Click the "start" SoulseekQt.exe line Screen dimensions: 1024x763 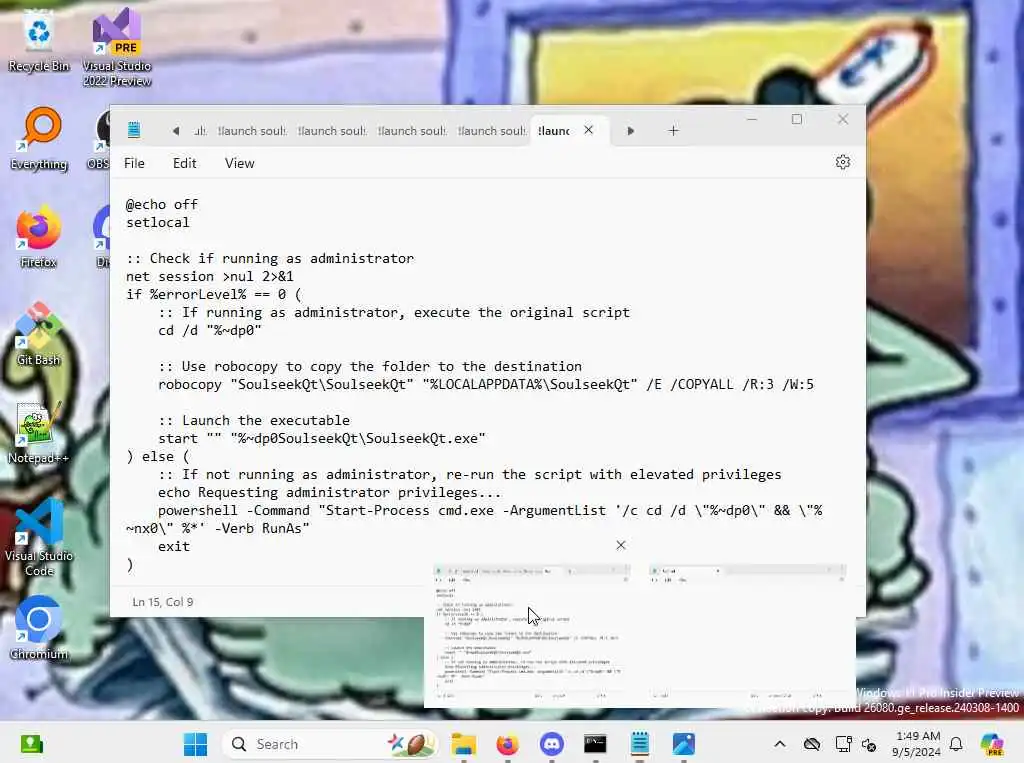tap(321, 438)
